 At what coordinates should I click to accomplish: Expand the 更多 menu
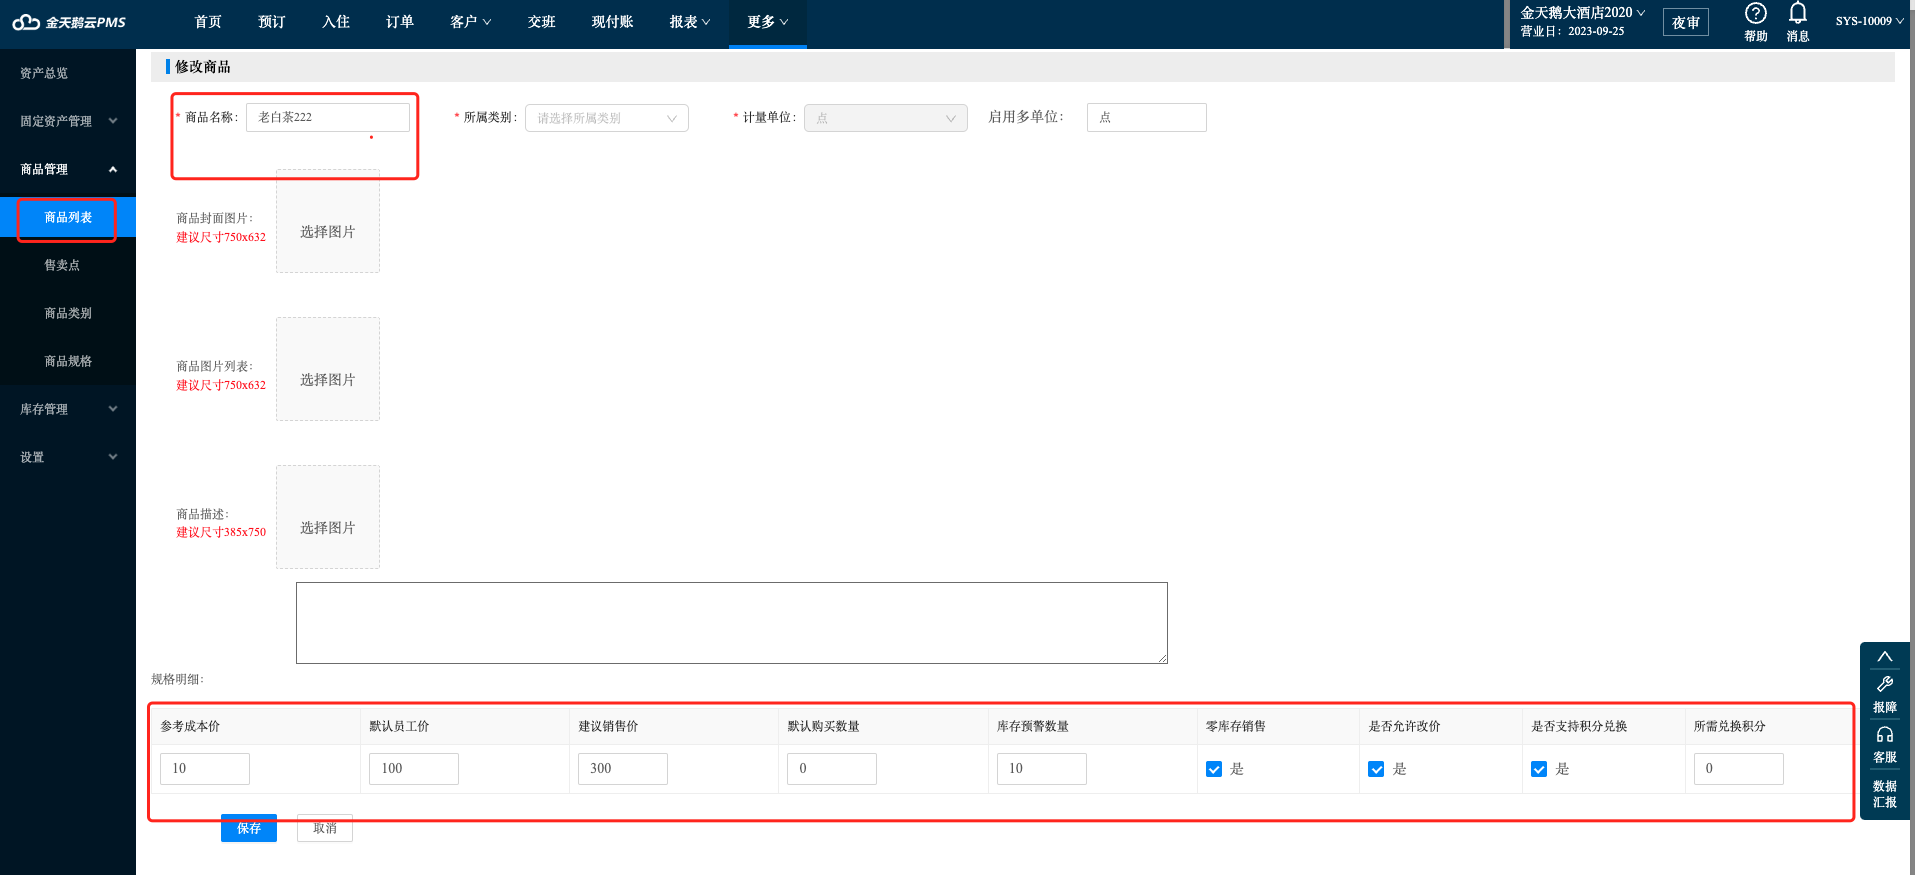click(x=767, y=22)
